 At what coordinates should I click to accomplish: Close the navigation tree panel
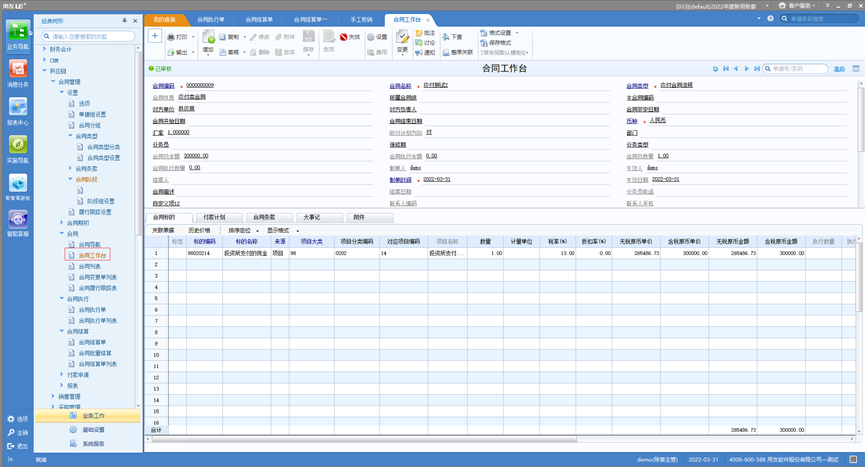point(135,20)
